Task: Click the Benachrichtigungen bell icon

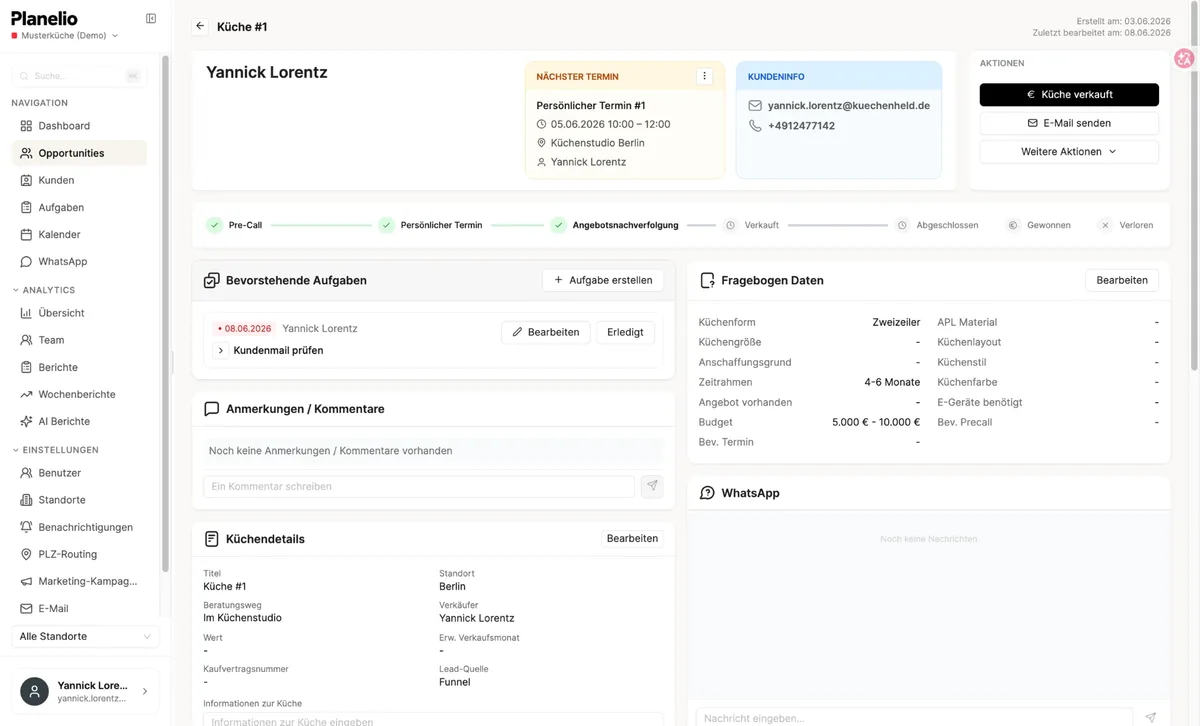Action: pos(26,527)
